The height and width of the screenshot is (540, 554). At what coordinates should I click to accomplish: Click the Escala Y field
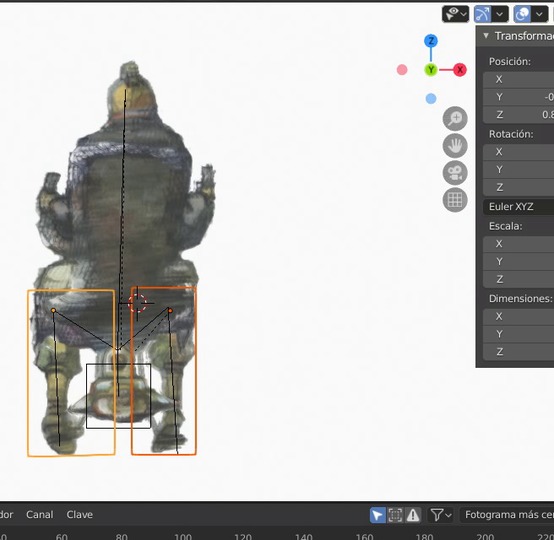point(518,262)
